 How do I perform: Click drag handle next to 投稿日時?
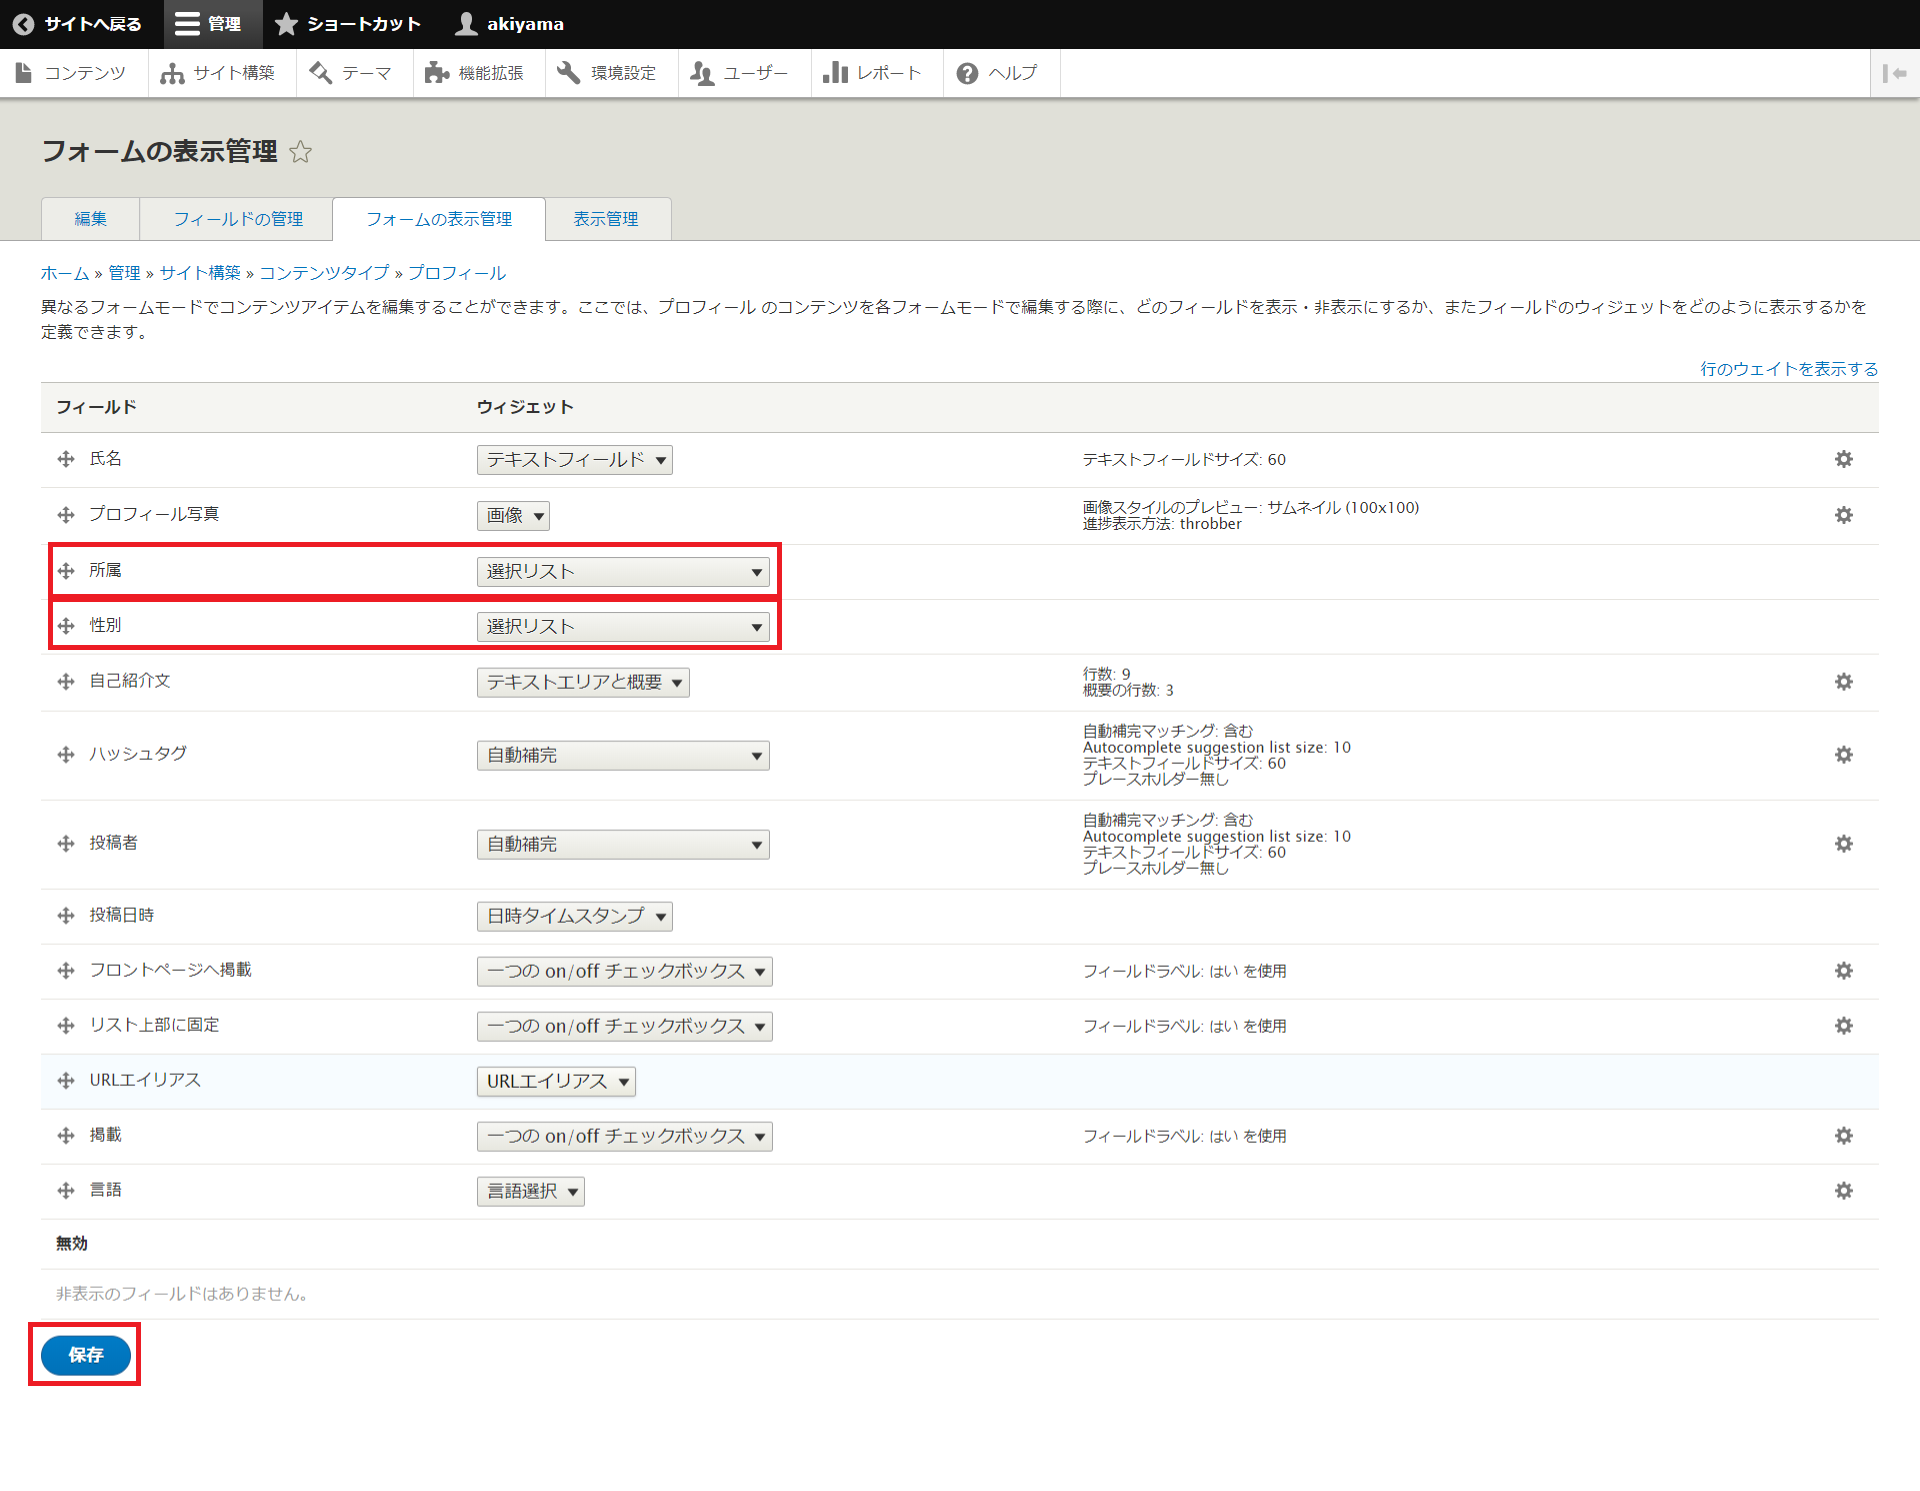coord(66,916)
